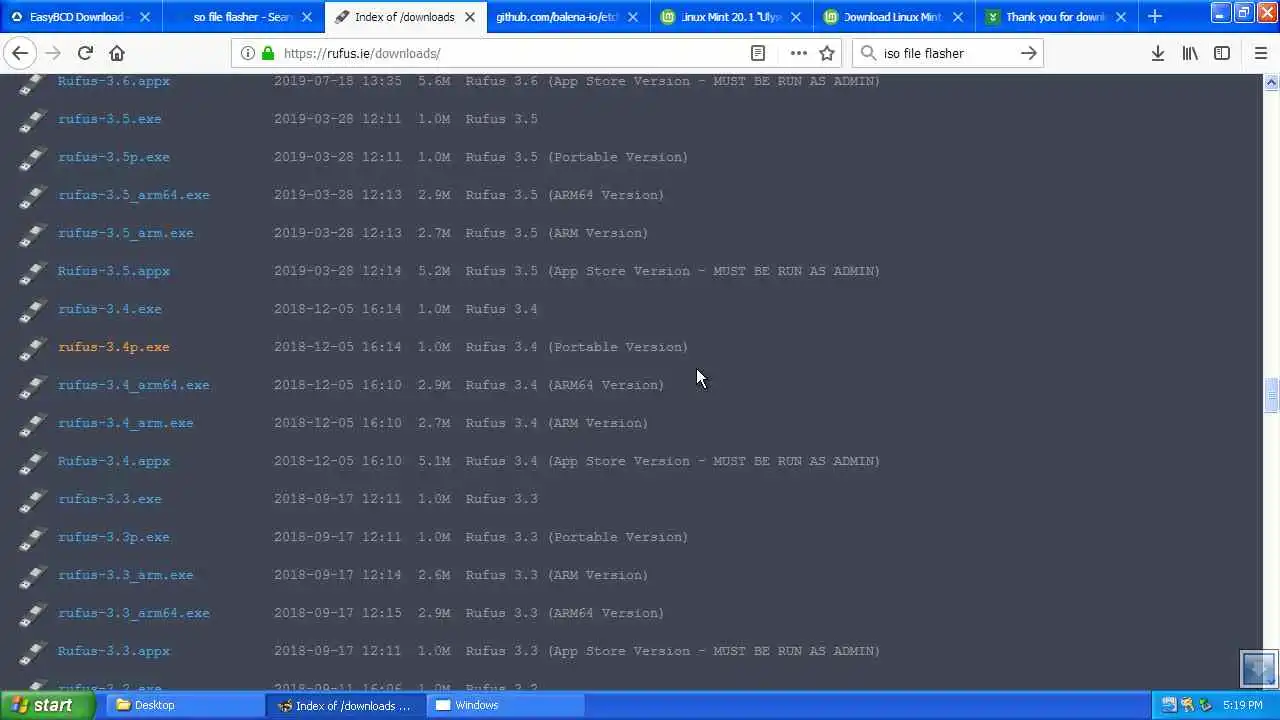Click the site information padlock icon

268,53
